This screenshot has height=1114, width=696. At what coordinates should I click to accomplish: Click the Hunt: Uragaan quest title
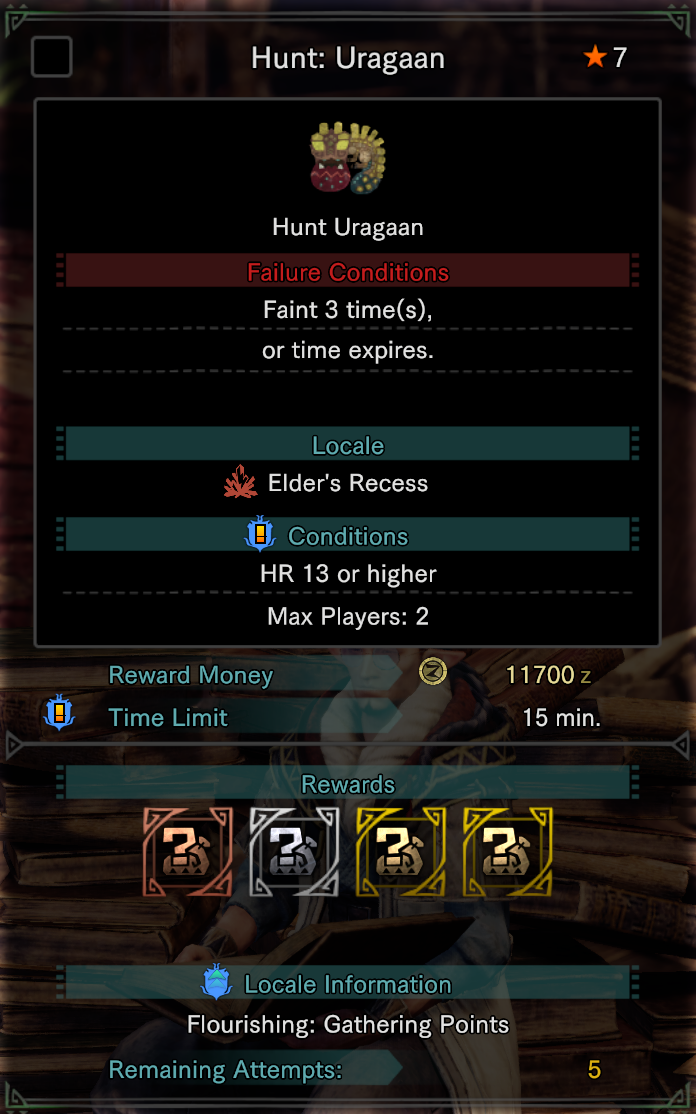tap(348, 58)
